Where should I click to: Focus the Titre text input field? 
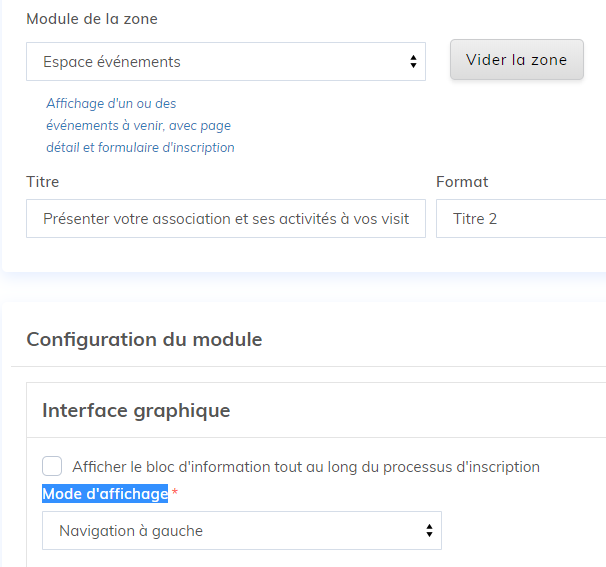click(225, 218)
